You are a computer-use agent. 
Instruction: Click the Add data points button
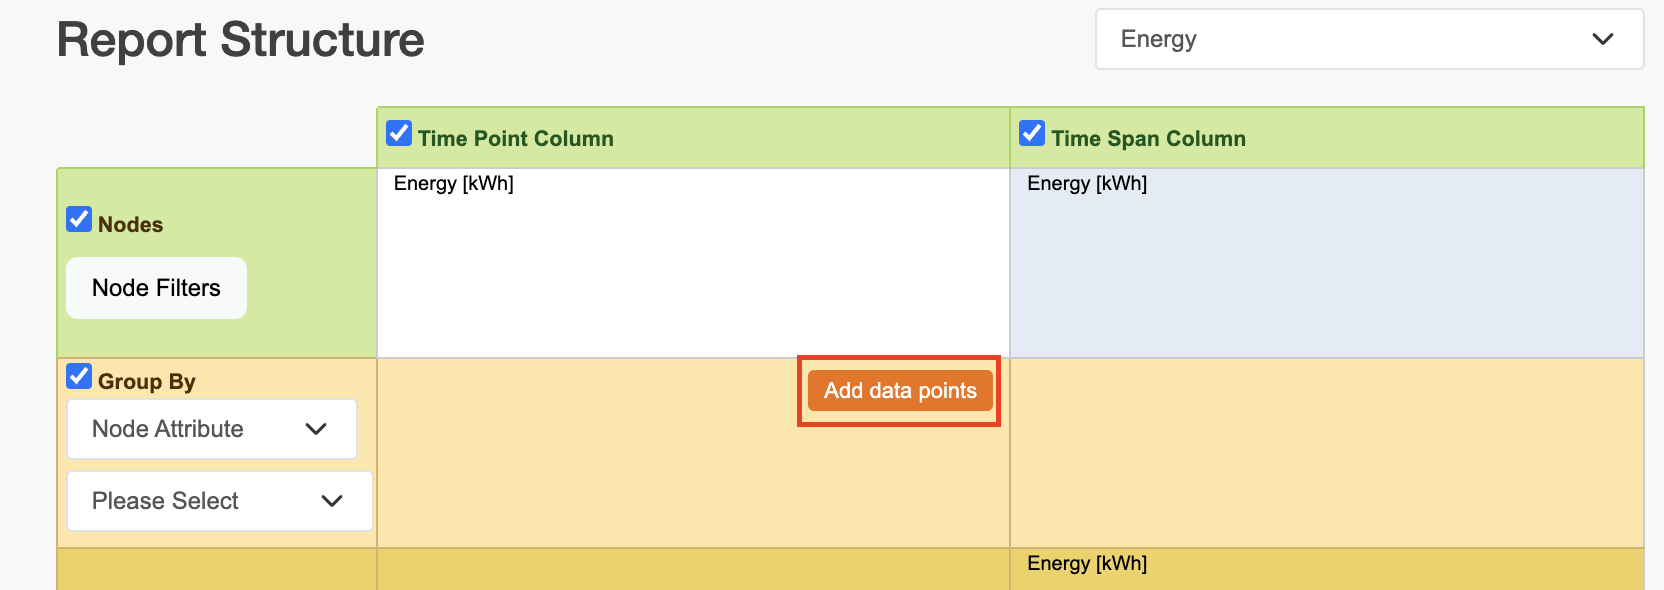point(900,391)
